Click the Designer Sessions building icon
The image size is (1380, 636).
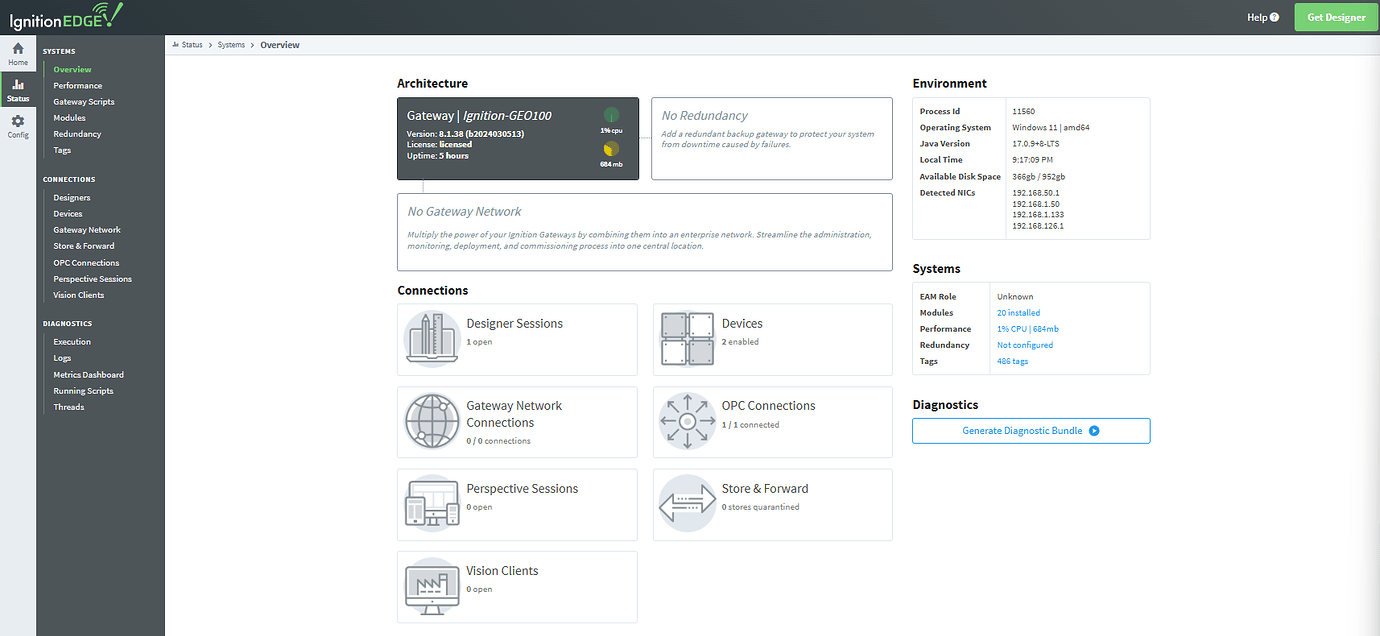(x=430, y=339)
